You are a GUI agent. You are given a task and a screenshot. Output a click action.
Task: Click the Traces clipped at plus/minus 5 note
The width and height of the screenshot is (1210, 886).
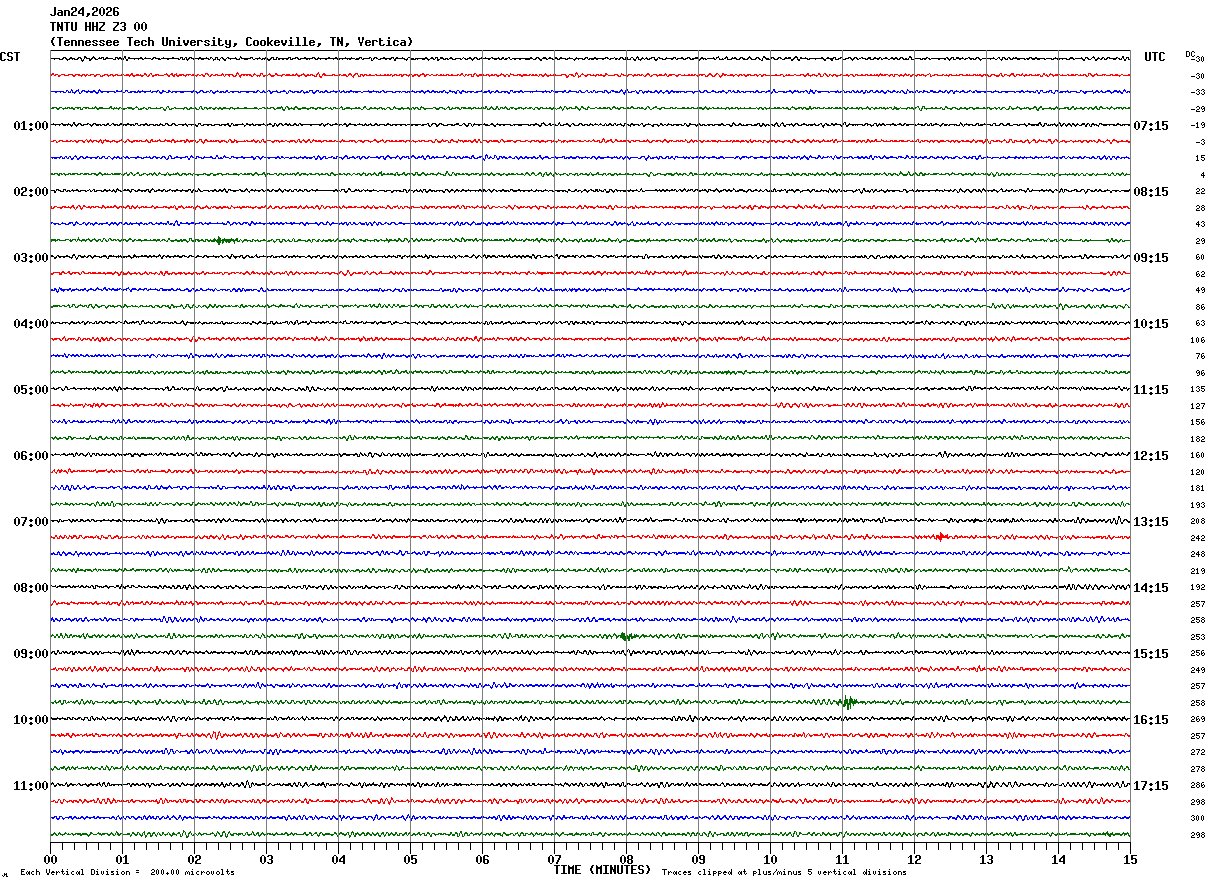[784, 873]
